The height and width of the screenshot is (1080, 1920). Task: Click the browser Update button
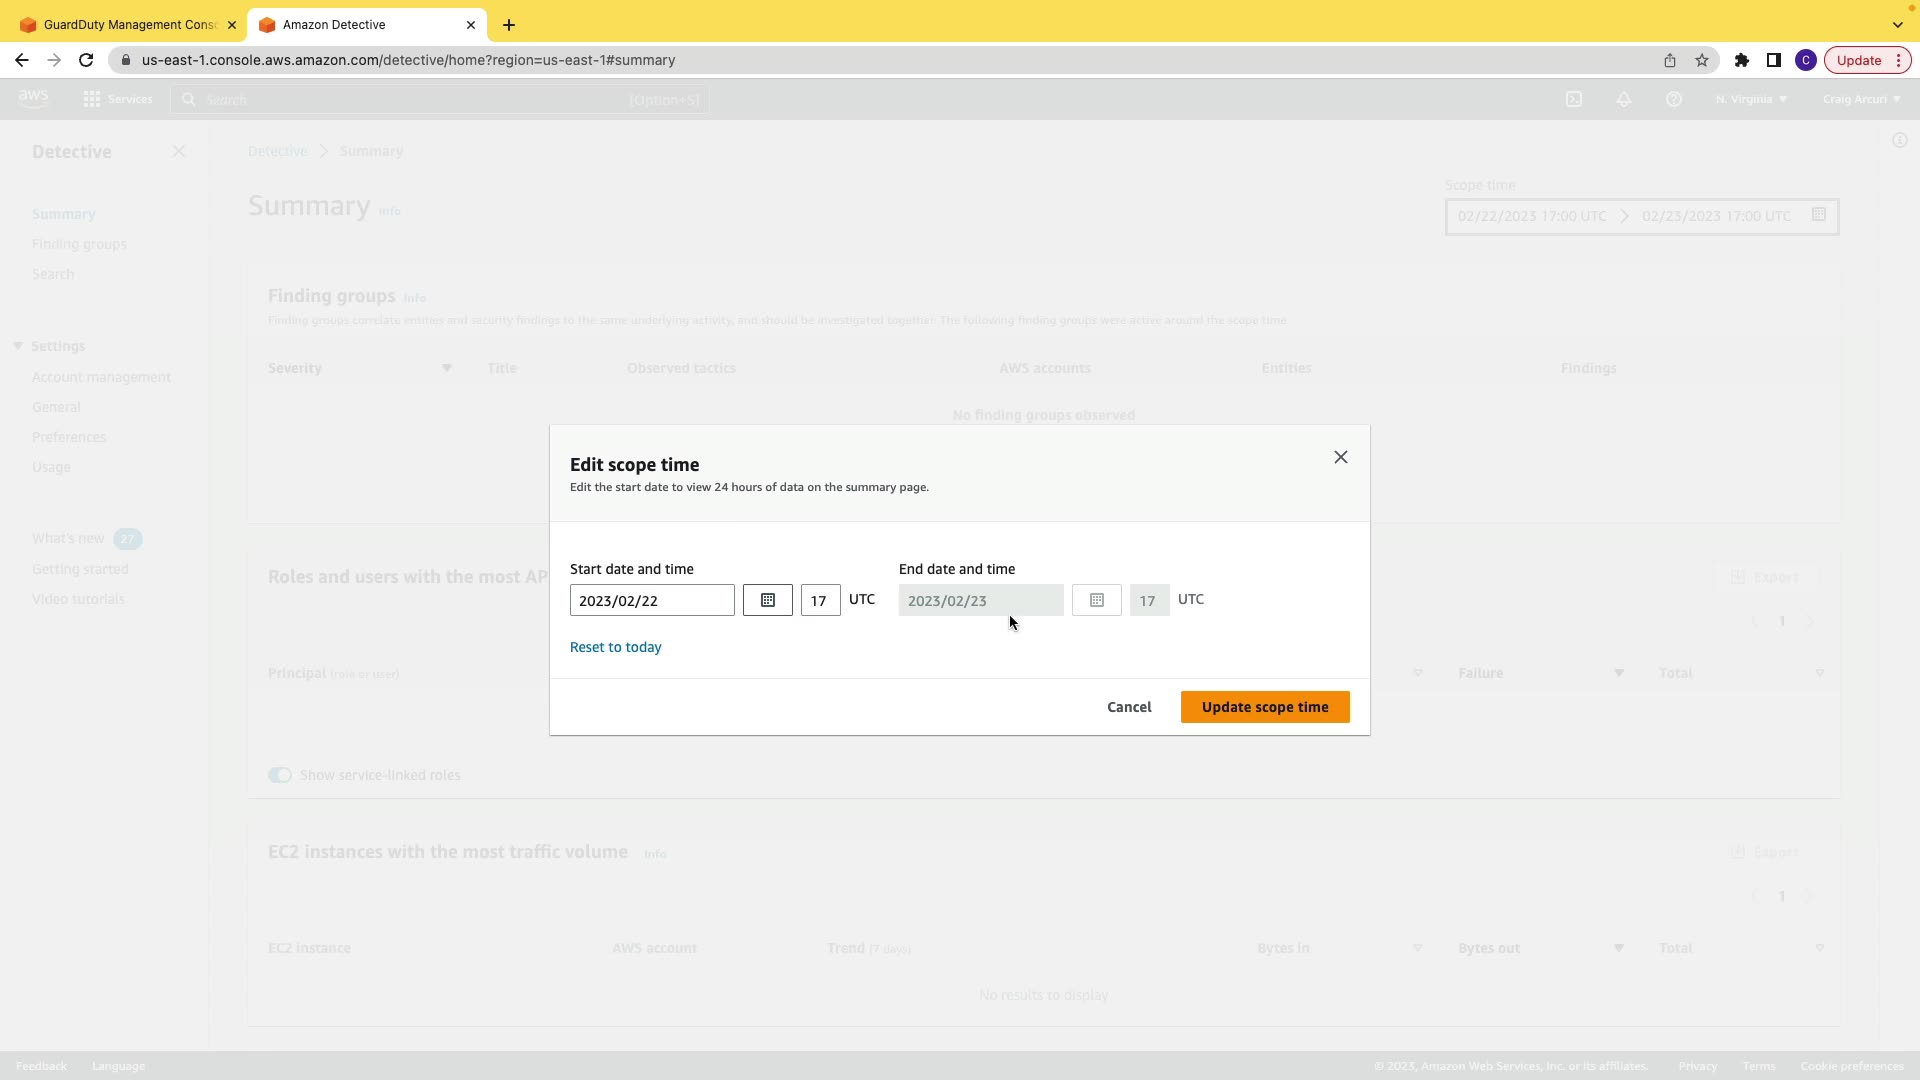(x=1858, y=60)
